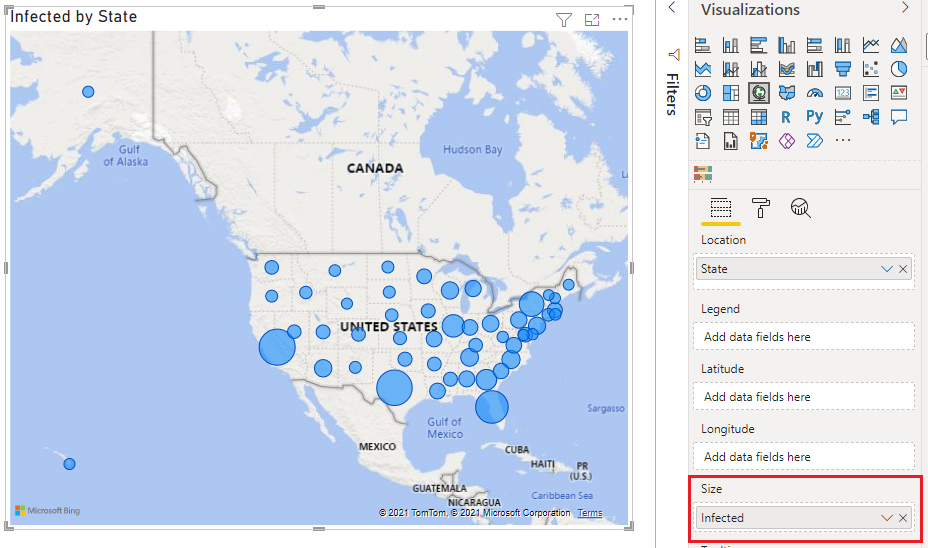This screenshot has height=548, width=928.
Task: Select the KPI visual
Action: click(x=898, y=93)
